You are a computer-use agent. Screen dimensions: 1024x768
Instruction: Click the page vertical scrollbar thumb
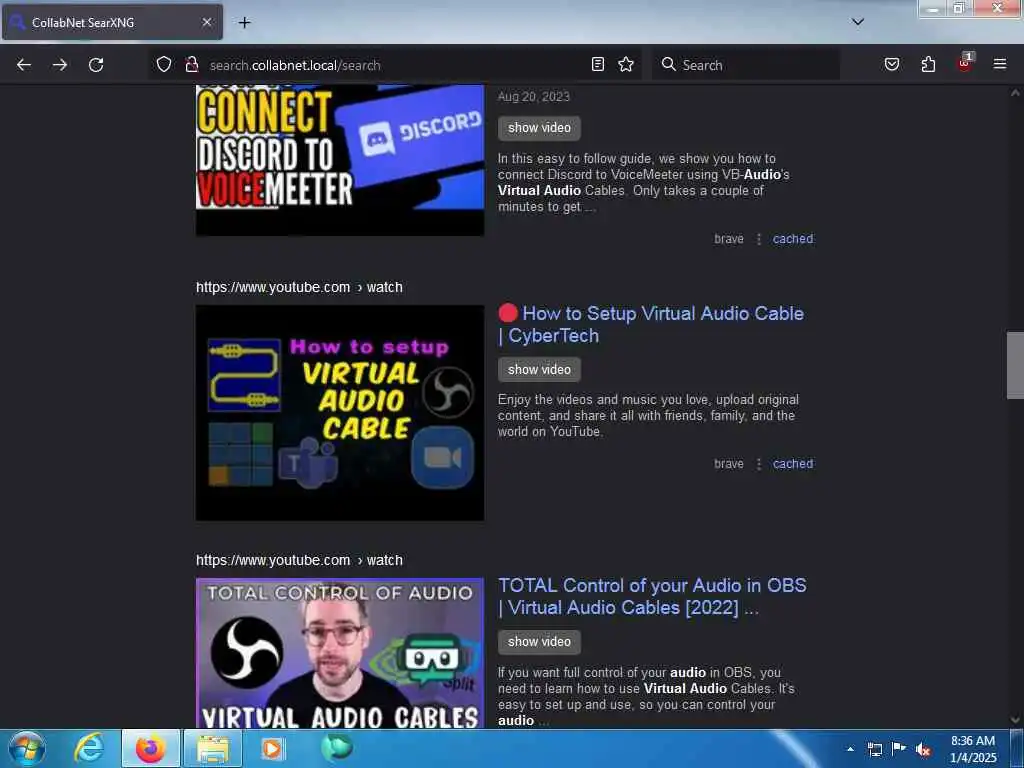[1015, 365]
